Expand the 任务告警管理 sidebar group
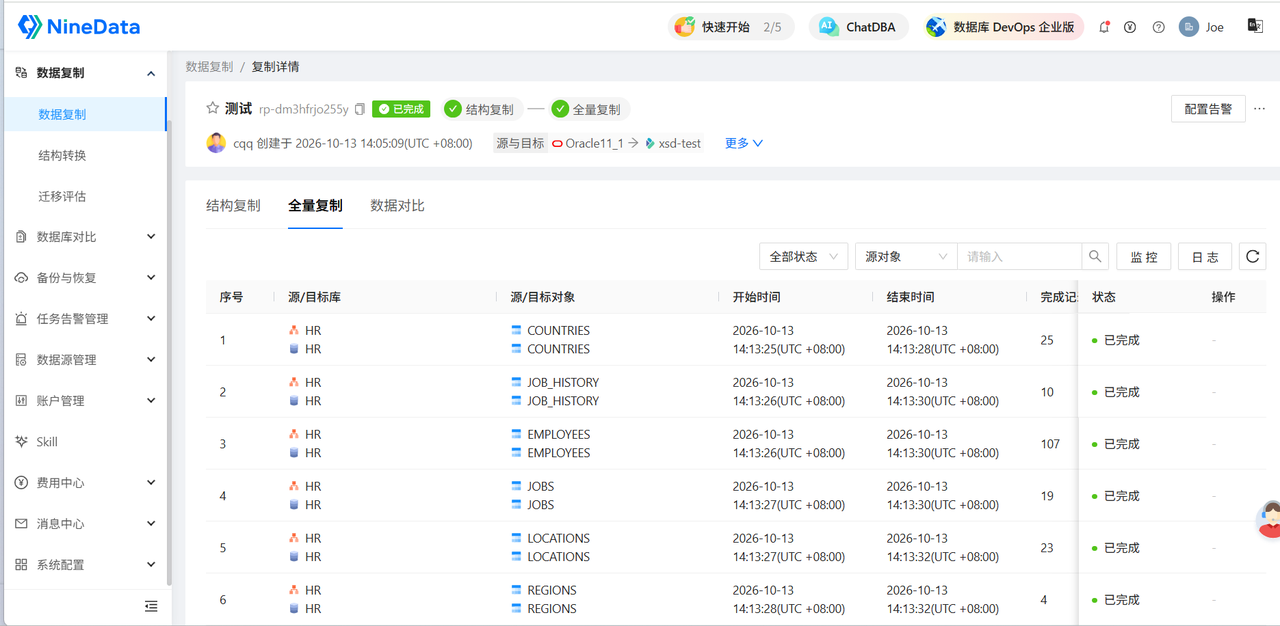Viewport: 1280px width, 626px height. point(151,319)
